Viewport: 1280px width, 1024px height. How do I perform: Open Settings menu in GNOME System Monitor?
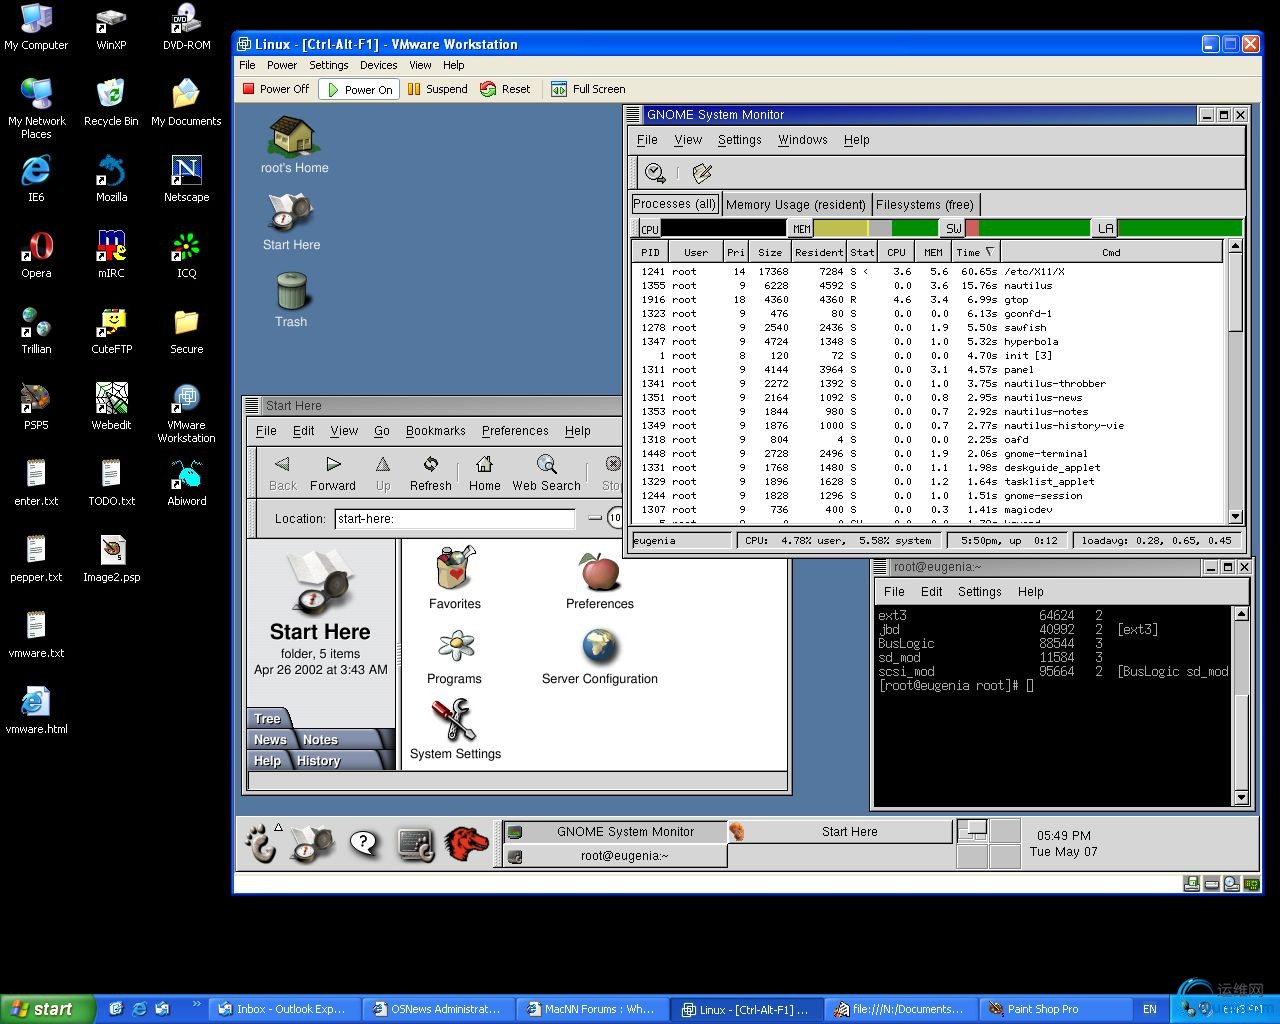tap(739, 140)
